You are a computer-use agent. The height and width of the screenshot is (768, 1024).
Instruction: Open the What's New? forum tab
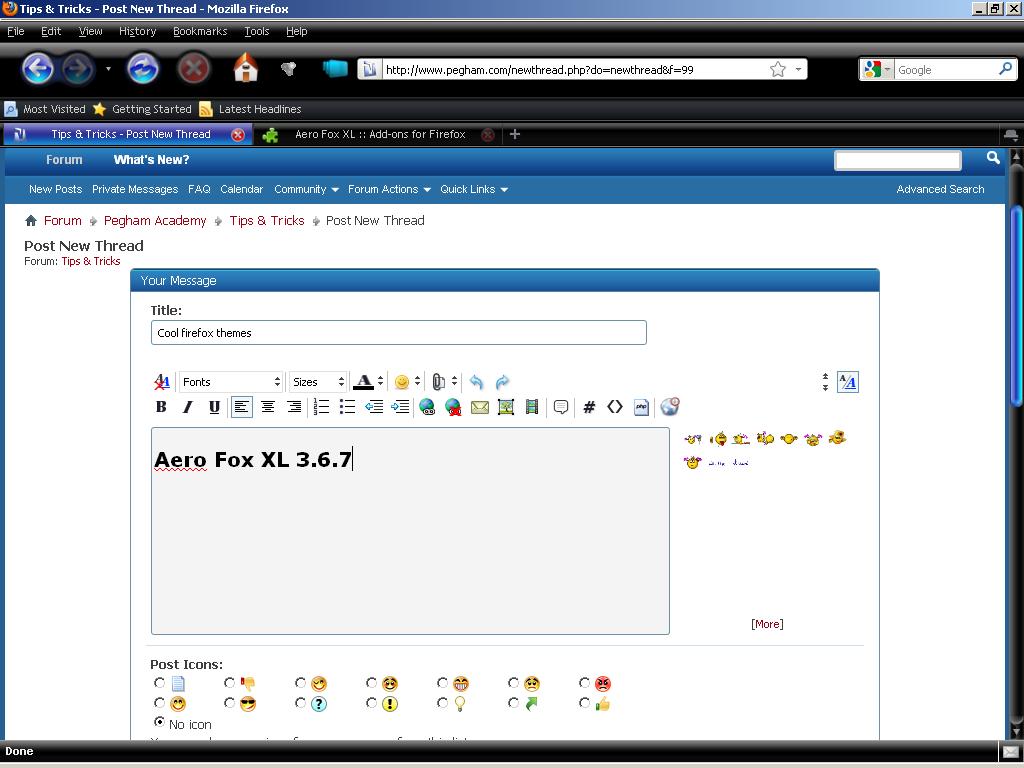(152, 160)
